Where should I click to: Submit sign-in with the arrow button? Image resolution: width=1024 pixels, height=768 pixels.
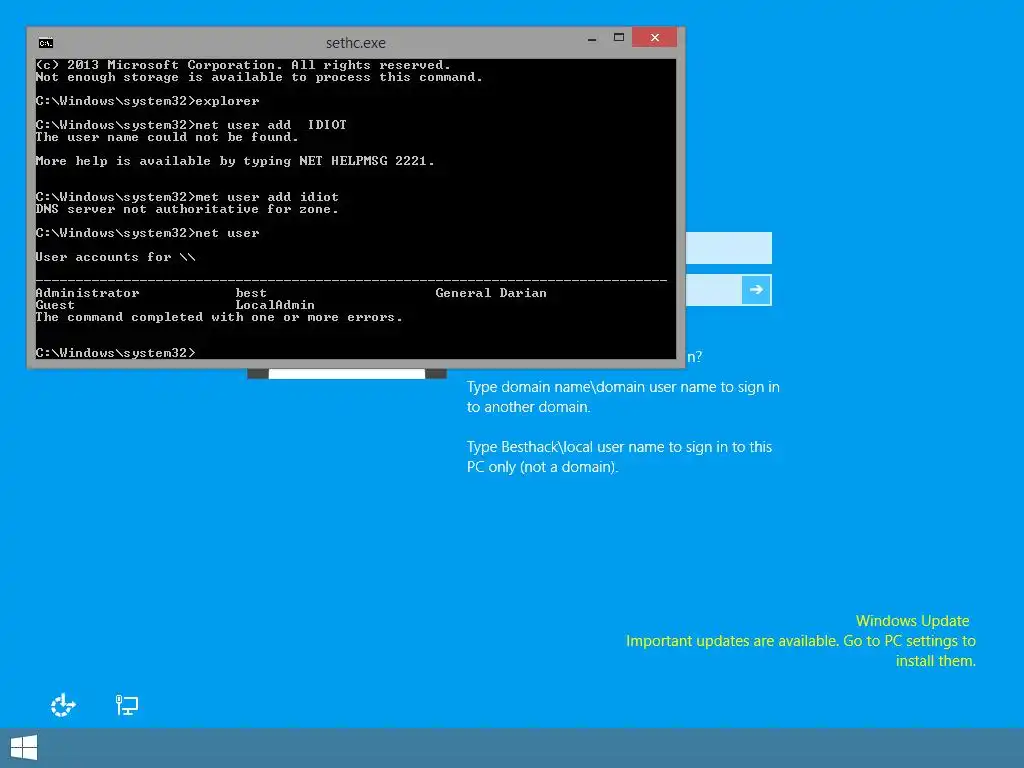coord(756,289)
